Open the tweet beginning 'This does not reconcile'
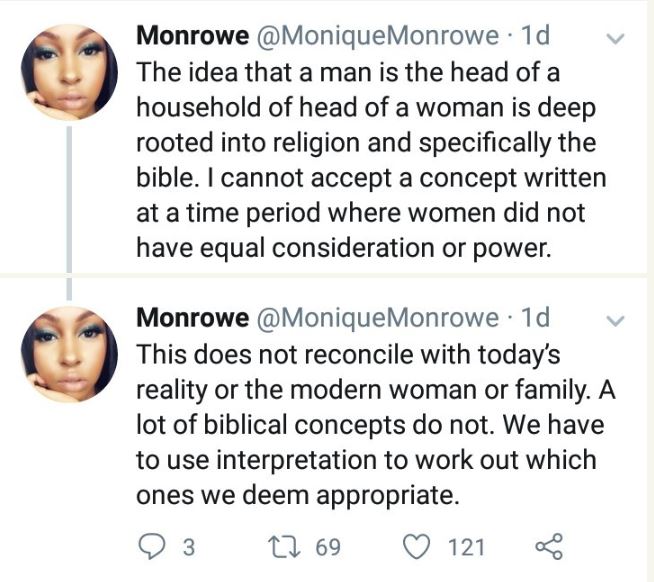Image resolution: width=654 pixels, height=582 pixels. 375,425
